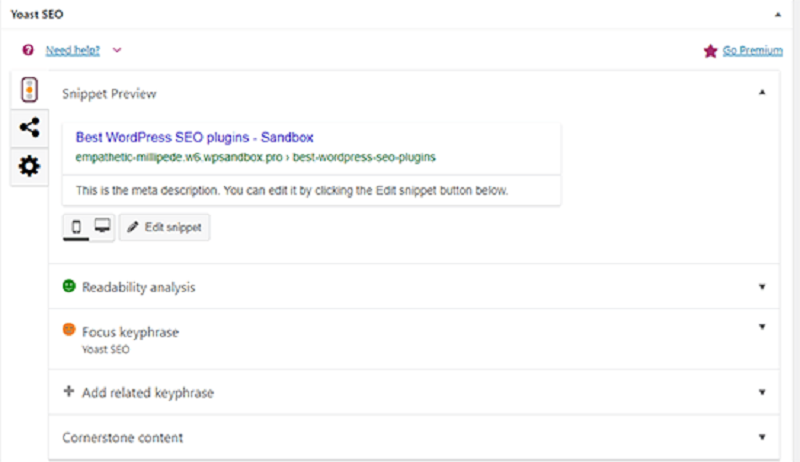Click the green readability smiley icon

(69, 287)
